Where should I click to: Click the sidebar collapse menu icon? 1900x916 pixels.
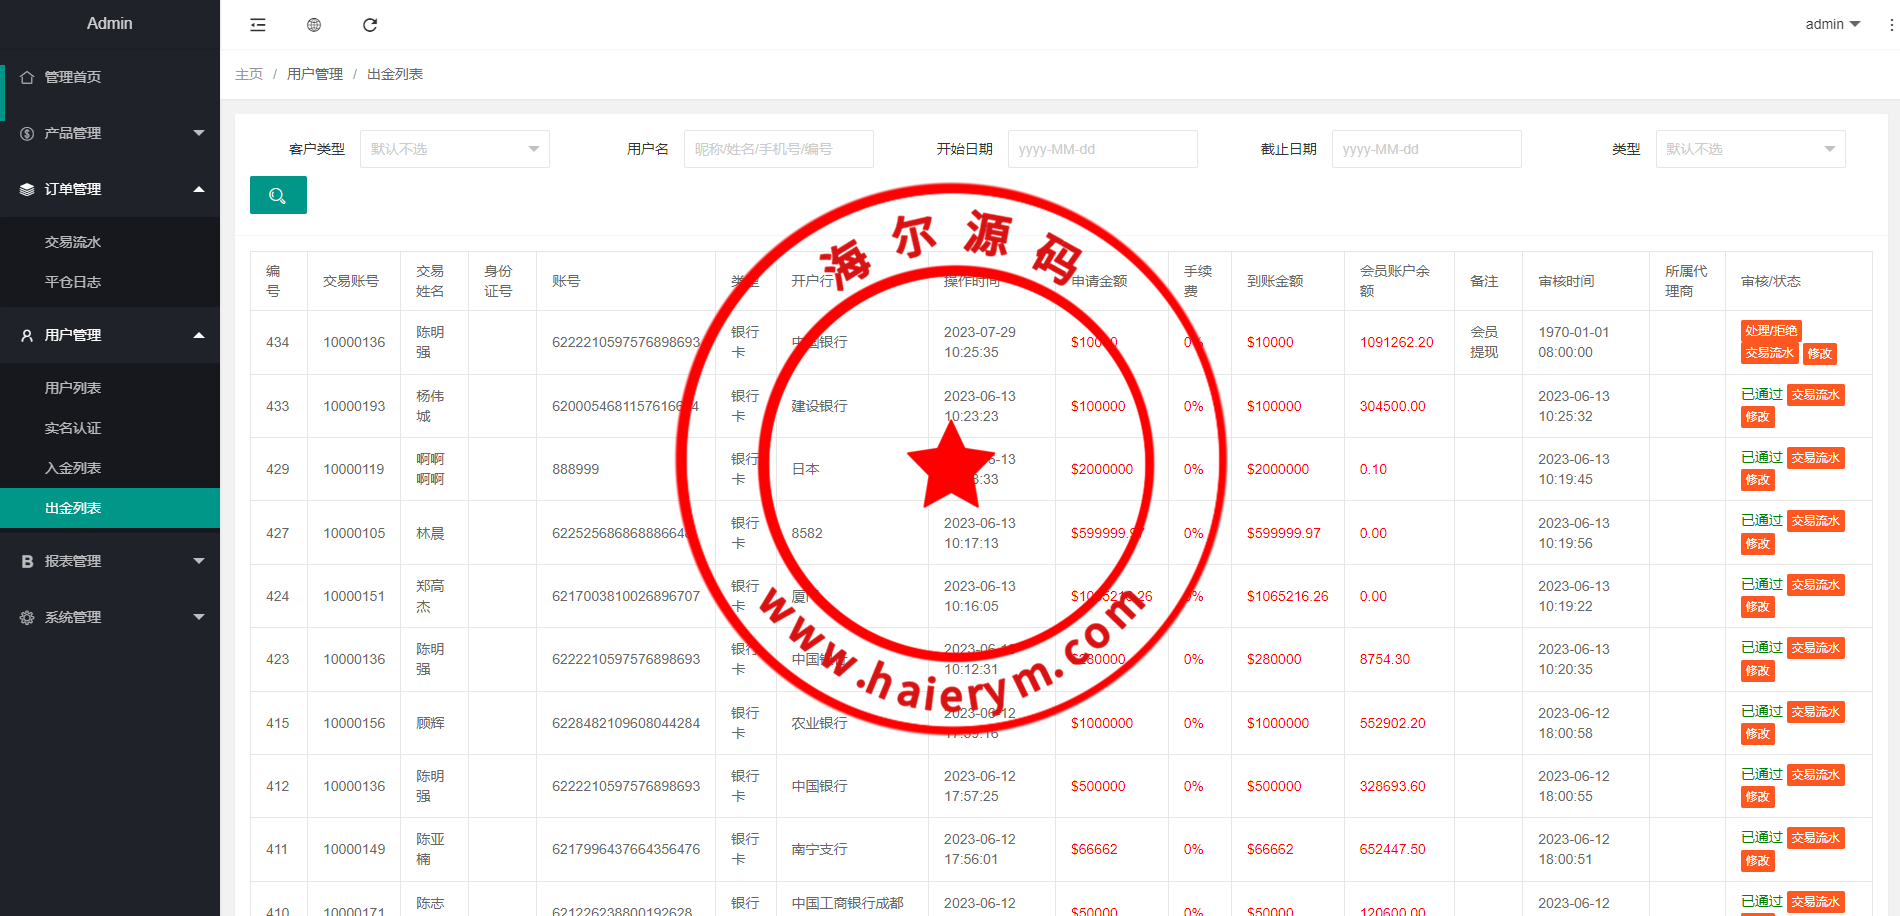[258, 25]
